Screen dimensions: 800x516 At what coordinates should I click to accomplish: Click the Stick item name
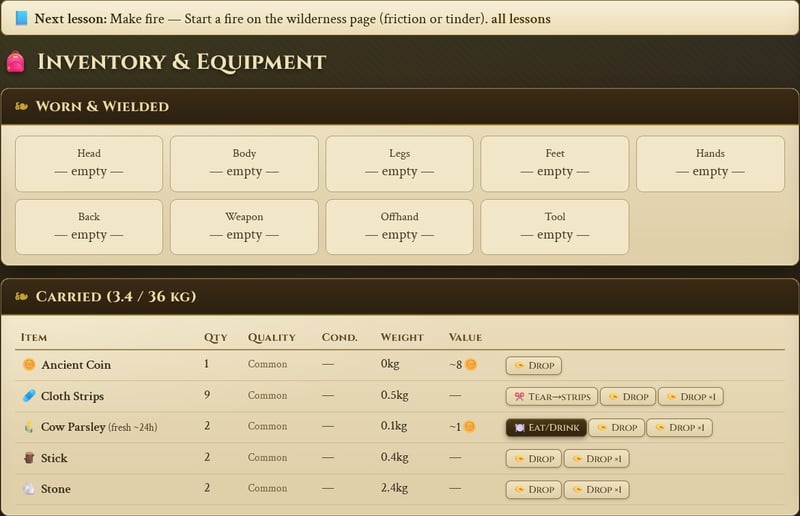[x=54, y=458]
